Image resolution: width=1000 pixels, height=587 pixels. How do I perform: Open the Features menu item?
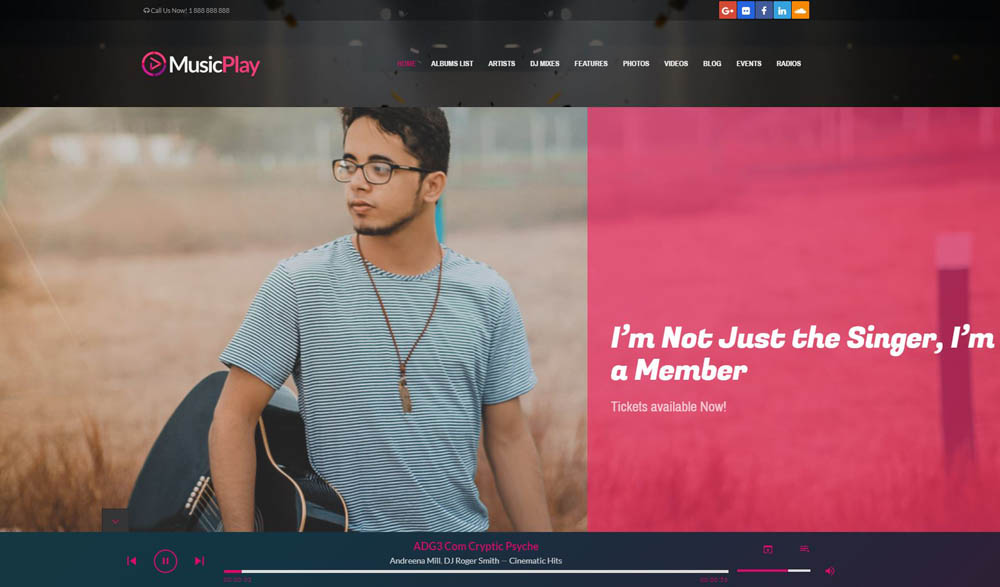click(x=591, y=64)
